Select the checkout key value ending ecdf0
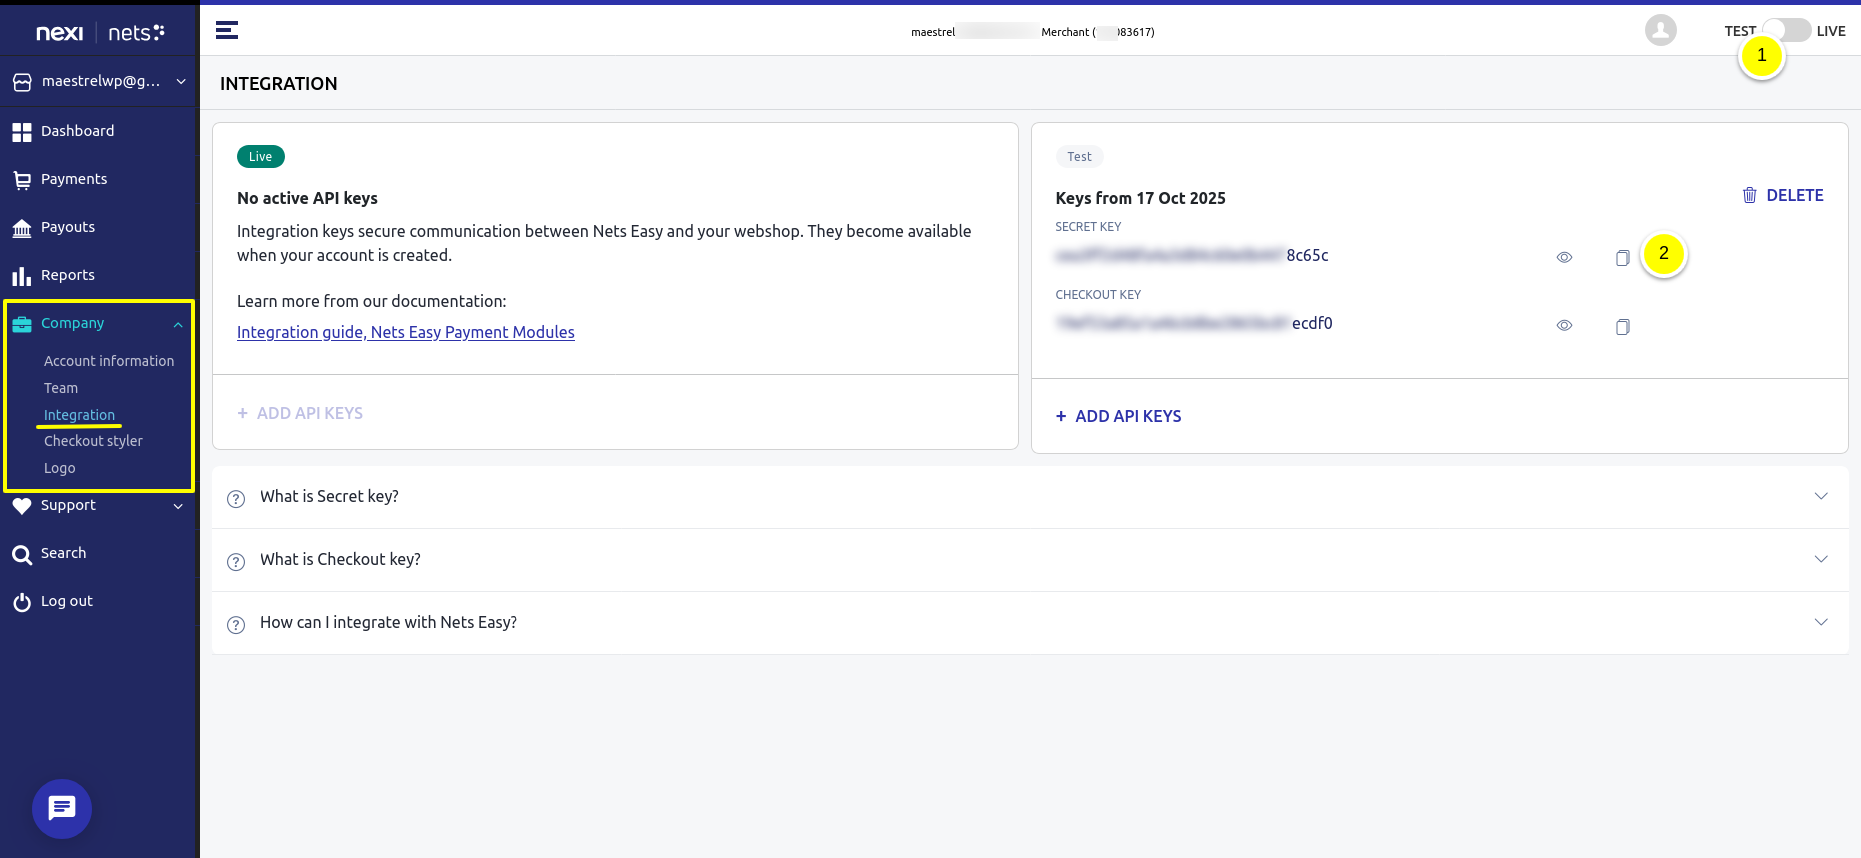 1194,323
